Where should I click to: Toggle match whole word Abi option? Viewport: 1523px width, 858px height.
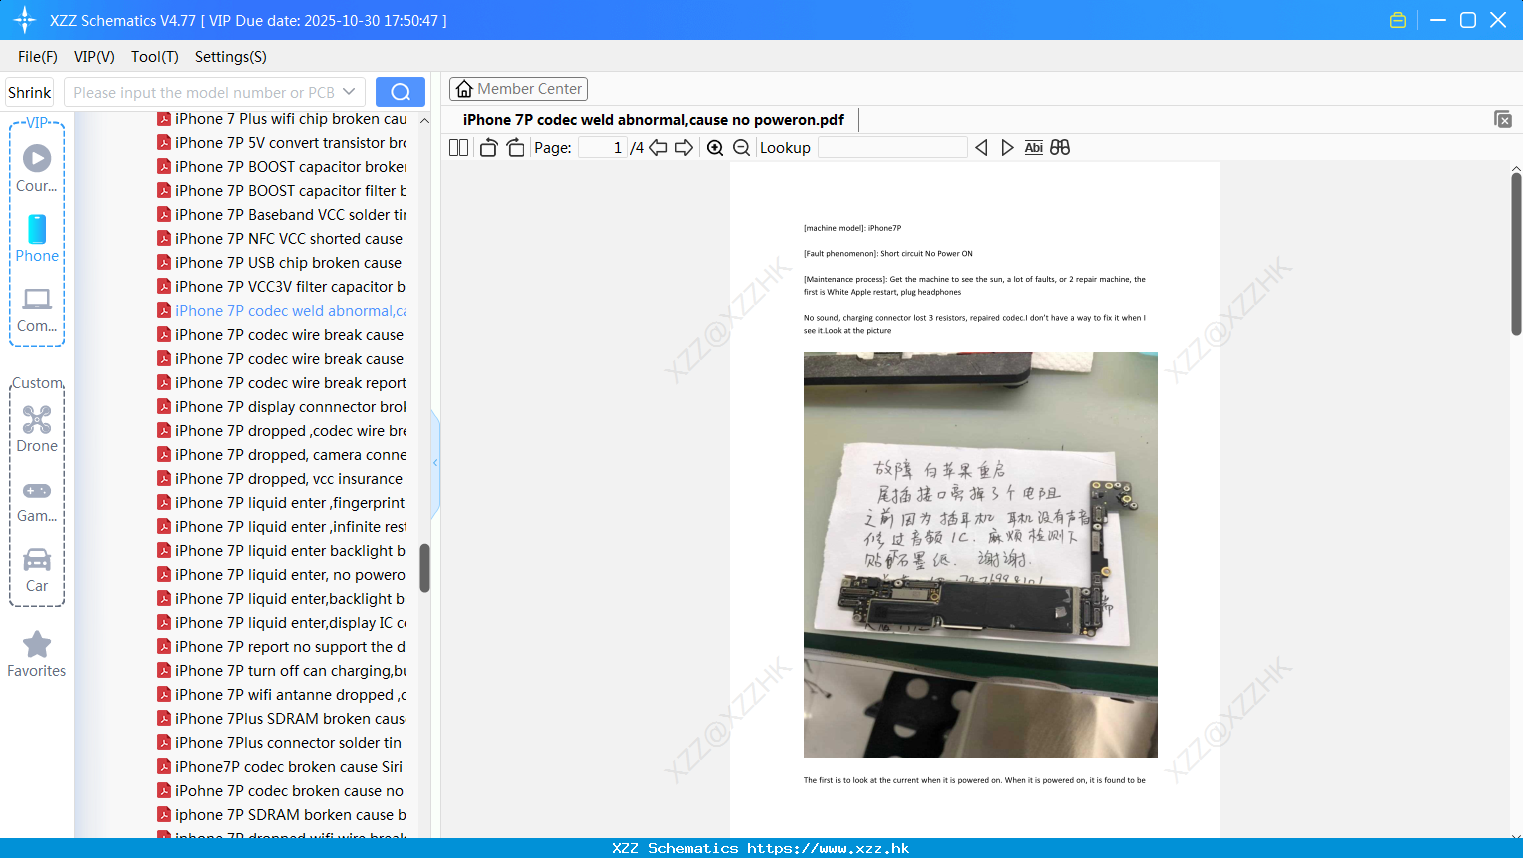pyautogui.click(x=1034, y=148)
